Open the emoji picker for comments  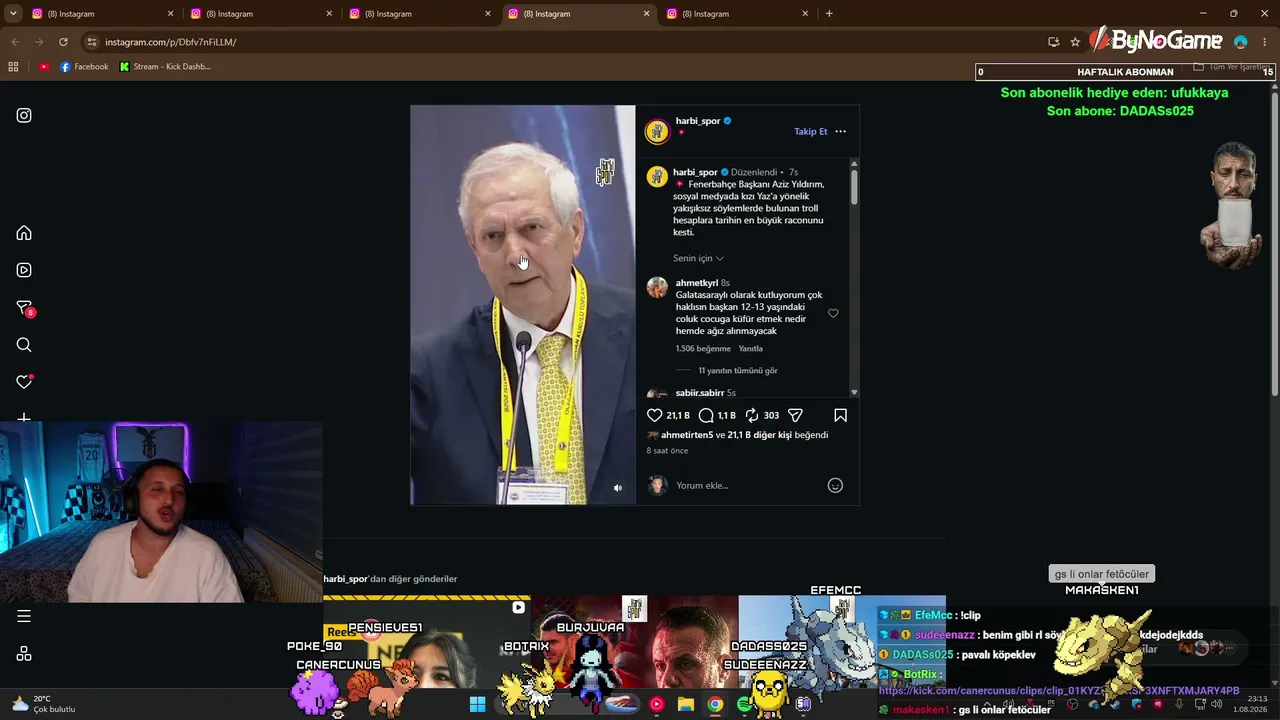[x=835, y=486]
